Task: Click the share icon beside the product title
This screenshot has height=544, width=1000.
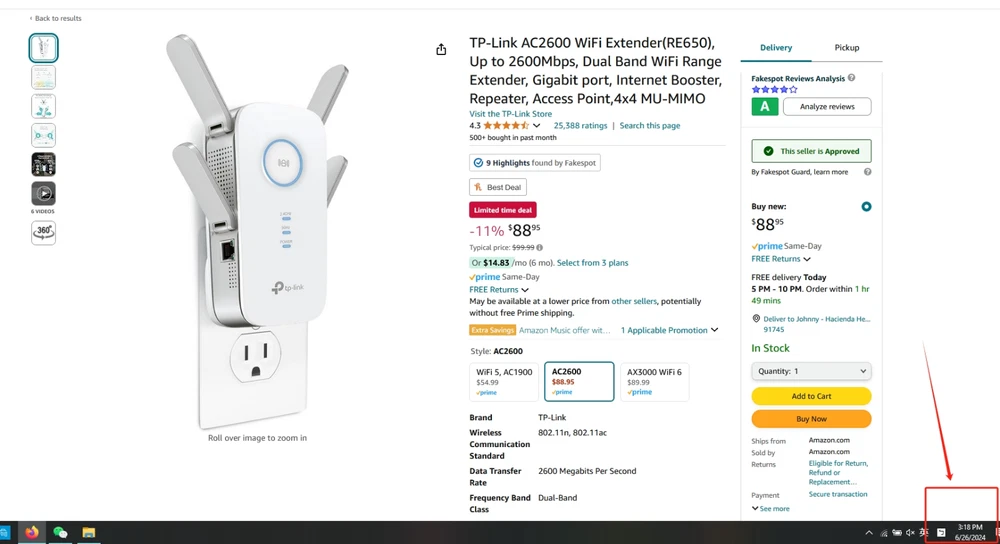Action: click(441, 49)
